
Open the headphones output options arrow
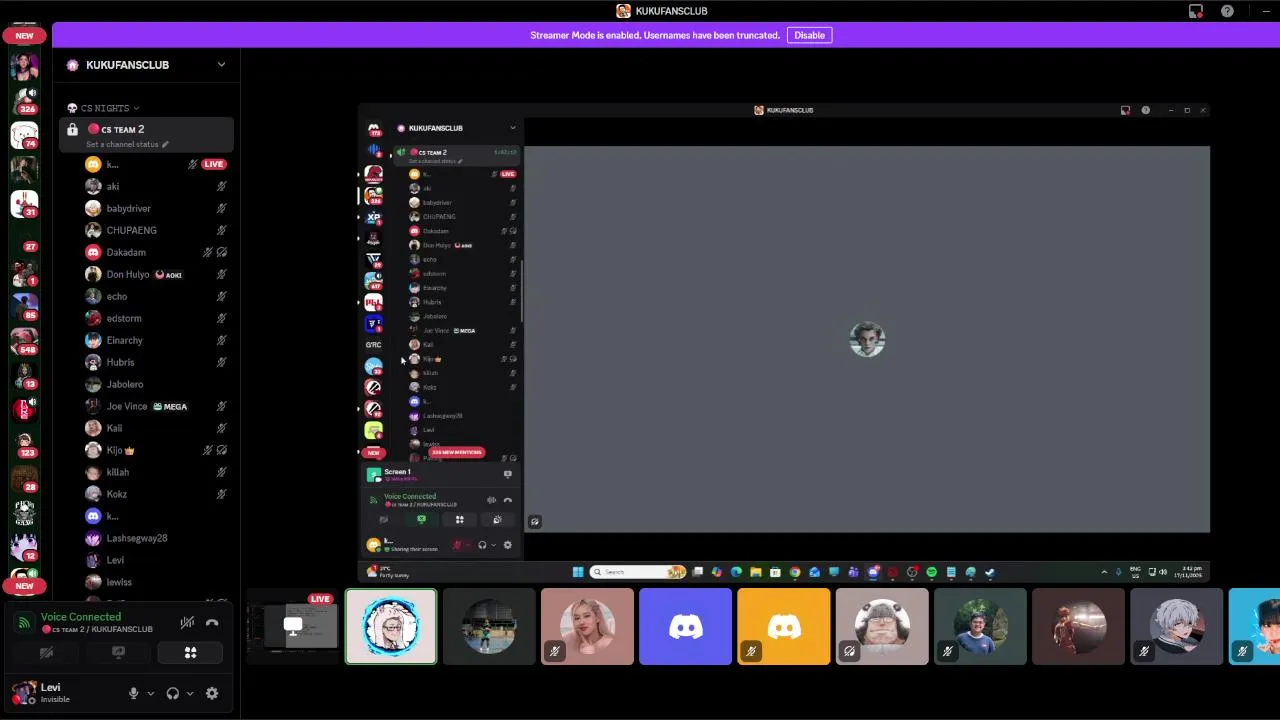coord(190,693)
